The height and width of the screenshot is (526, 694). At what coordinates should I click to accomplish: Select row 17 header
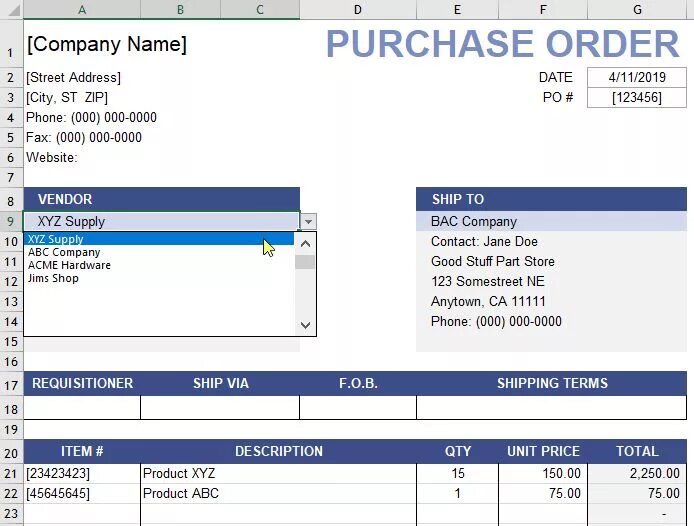point(11,385)
